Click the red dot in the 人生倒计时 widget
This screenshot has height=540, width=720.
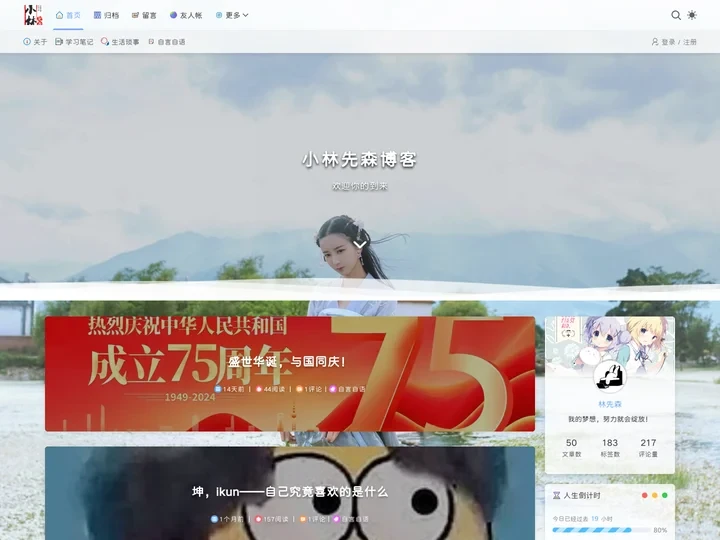[x=645, y=495]
